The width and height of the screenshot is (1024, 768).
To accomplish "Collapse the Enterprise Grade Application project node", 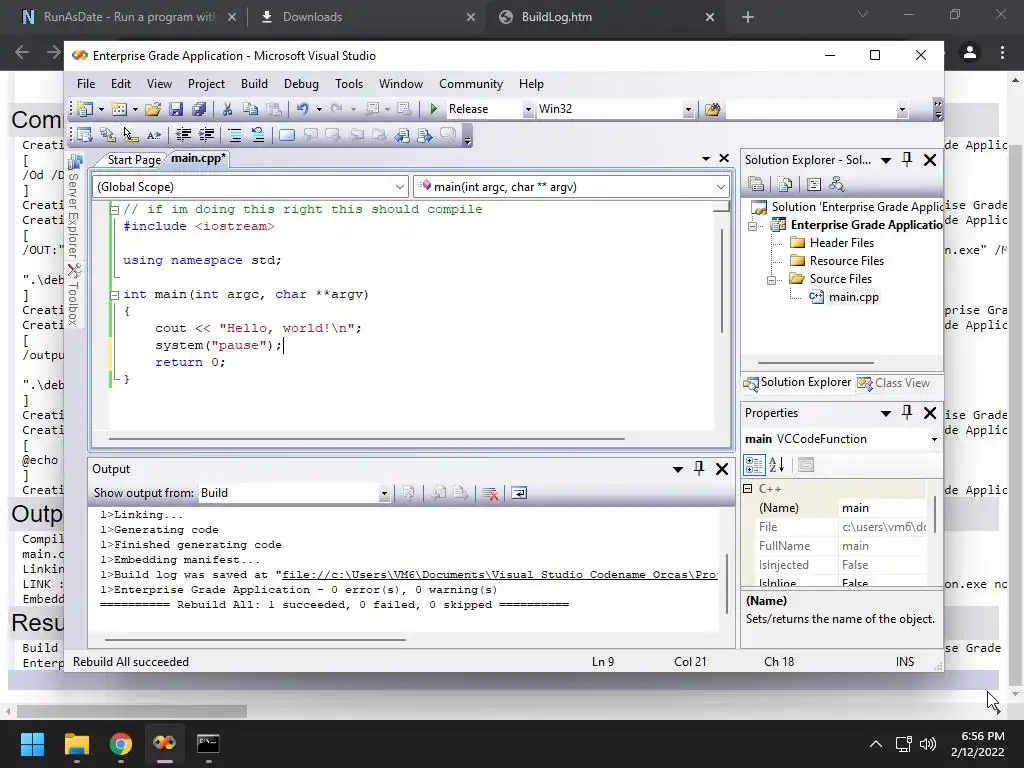I will (x=752, y=226).
